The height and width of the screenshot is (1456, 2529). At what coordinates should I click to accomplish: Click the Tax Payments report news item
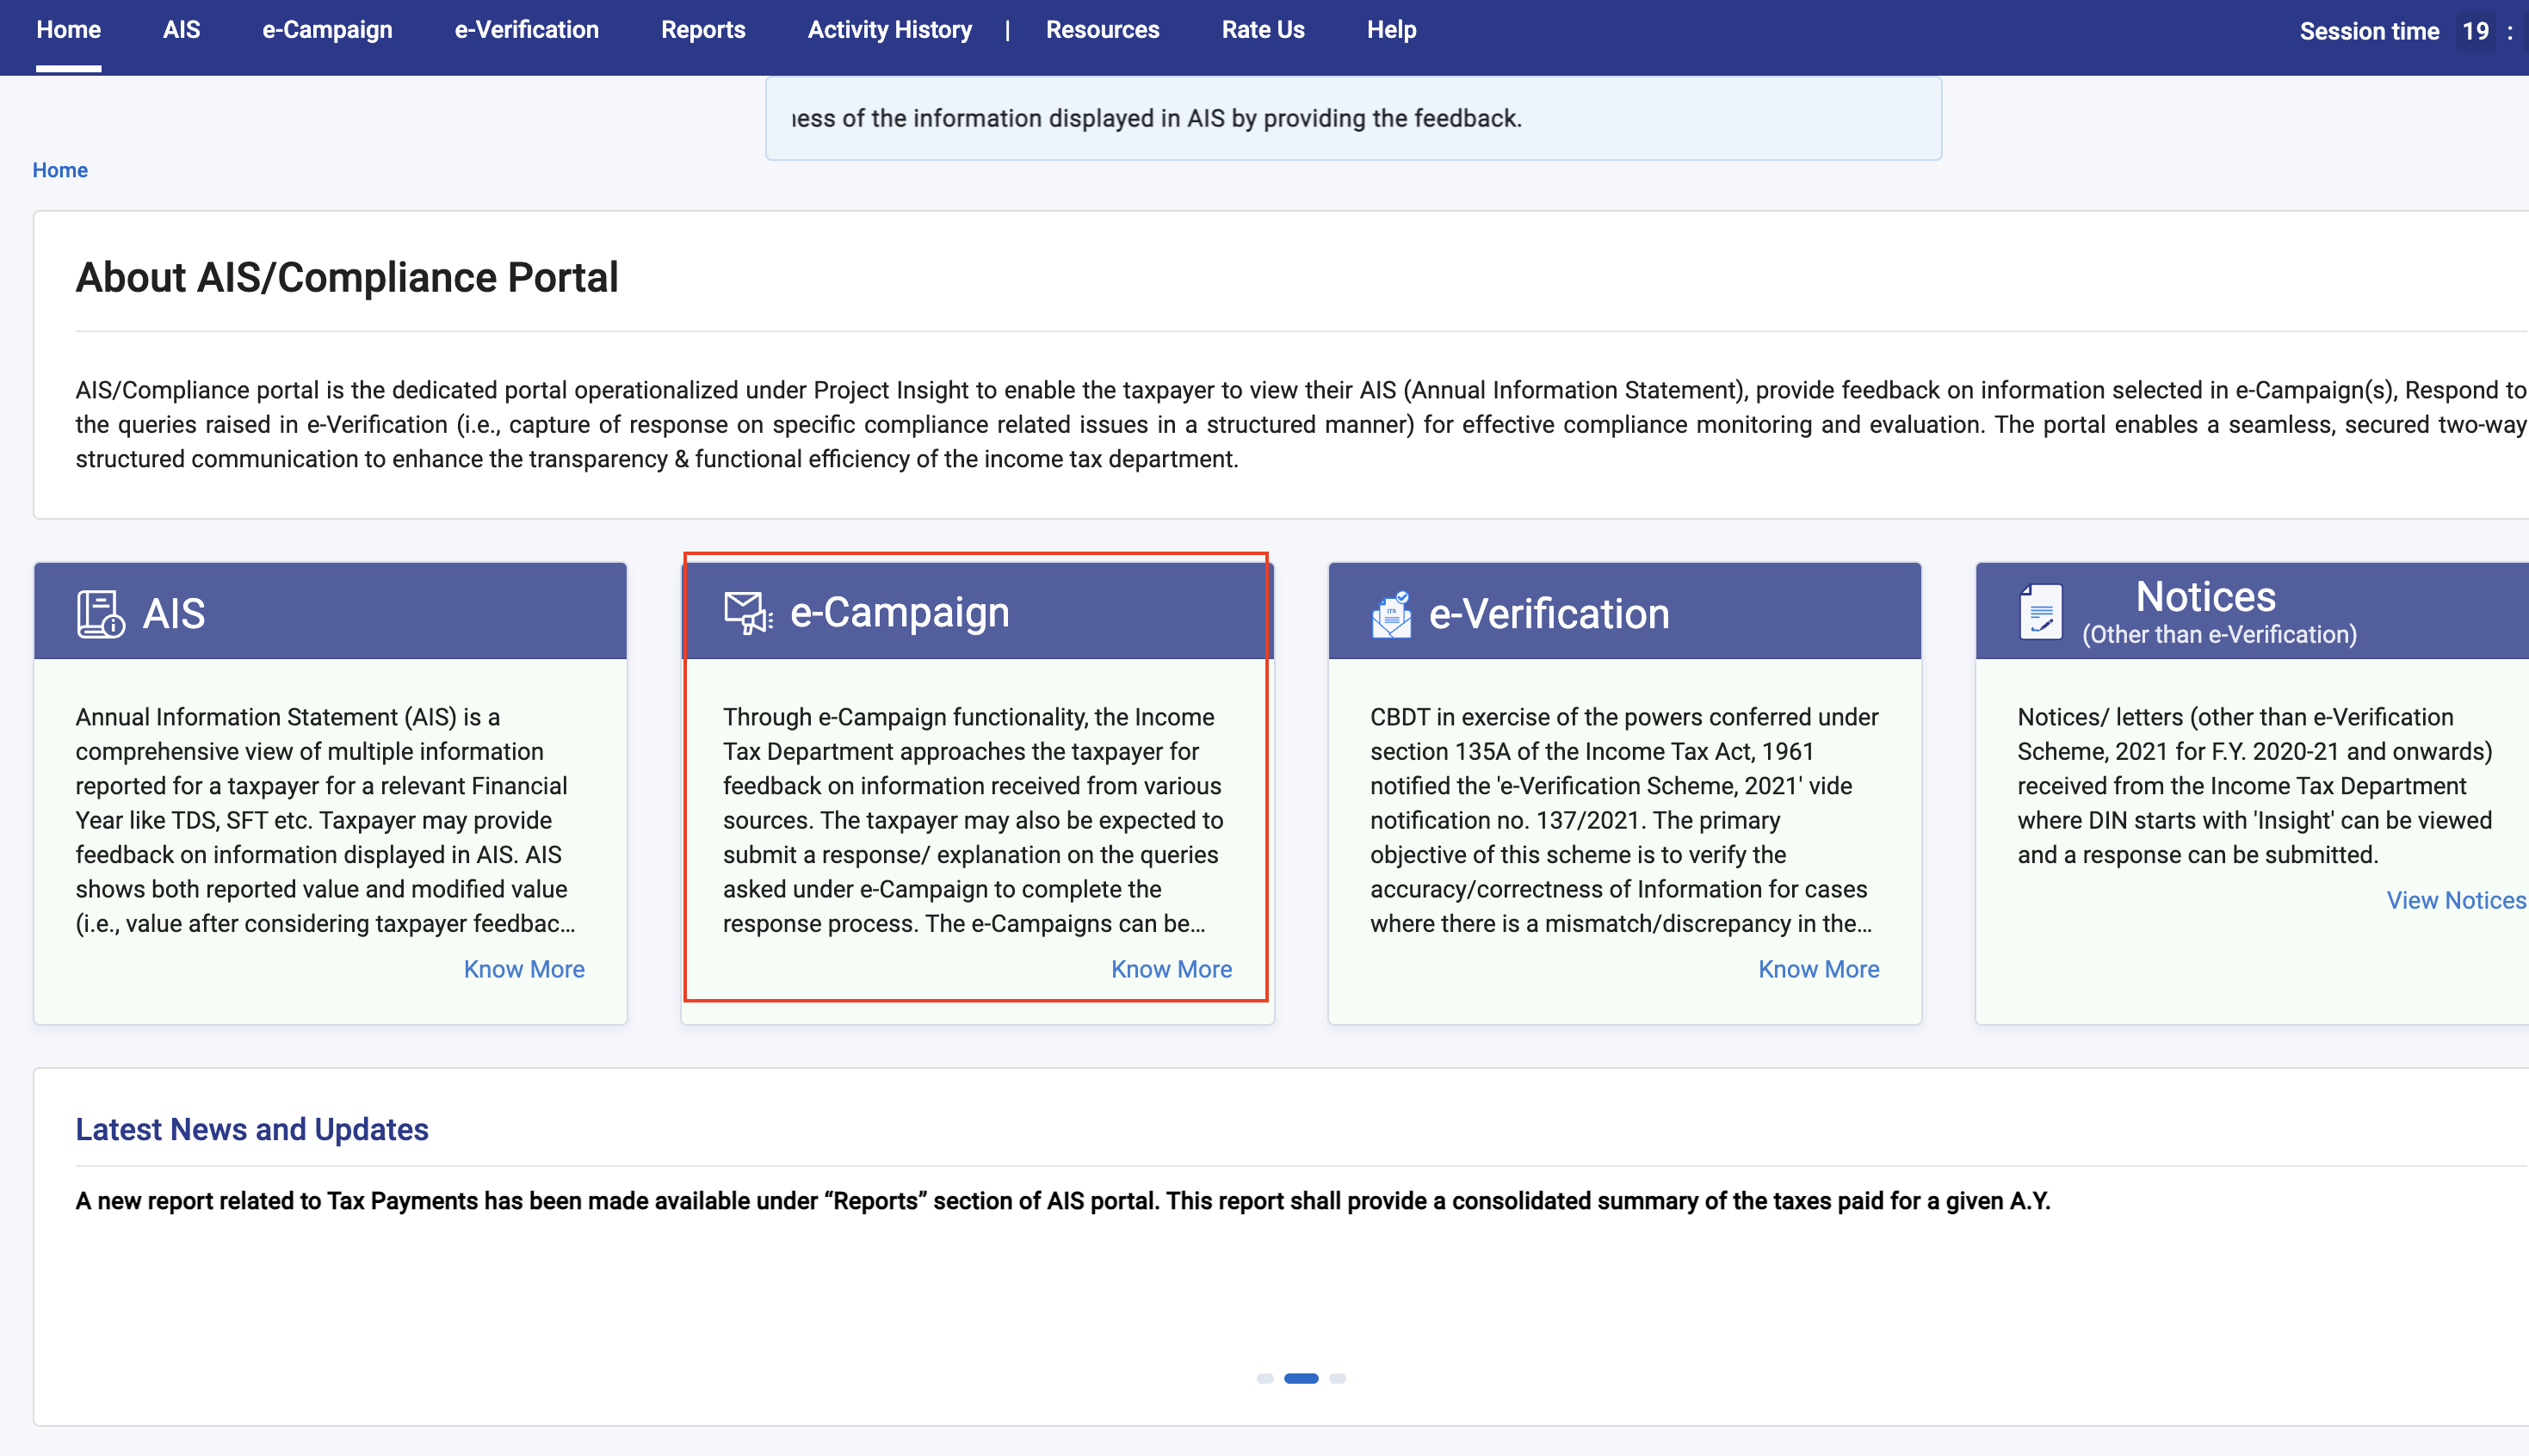pos(1062,1201)
